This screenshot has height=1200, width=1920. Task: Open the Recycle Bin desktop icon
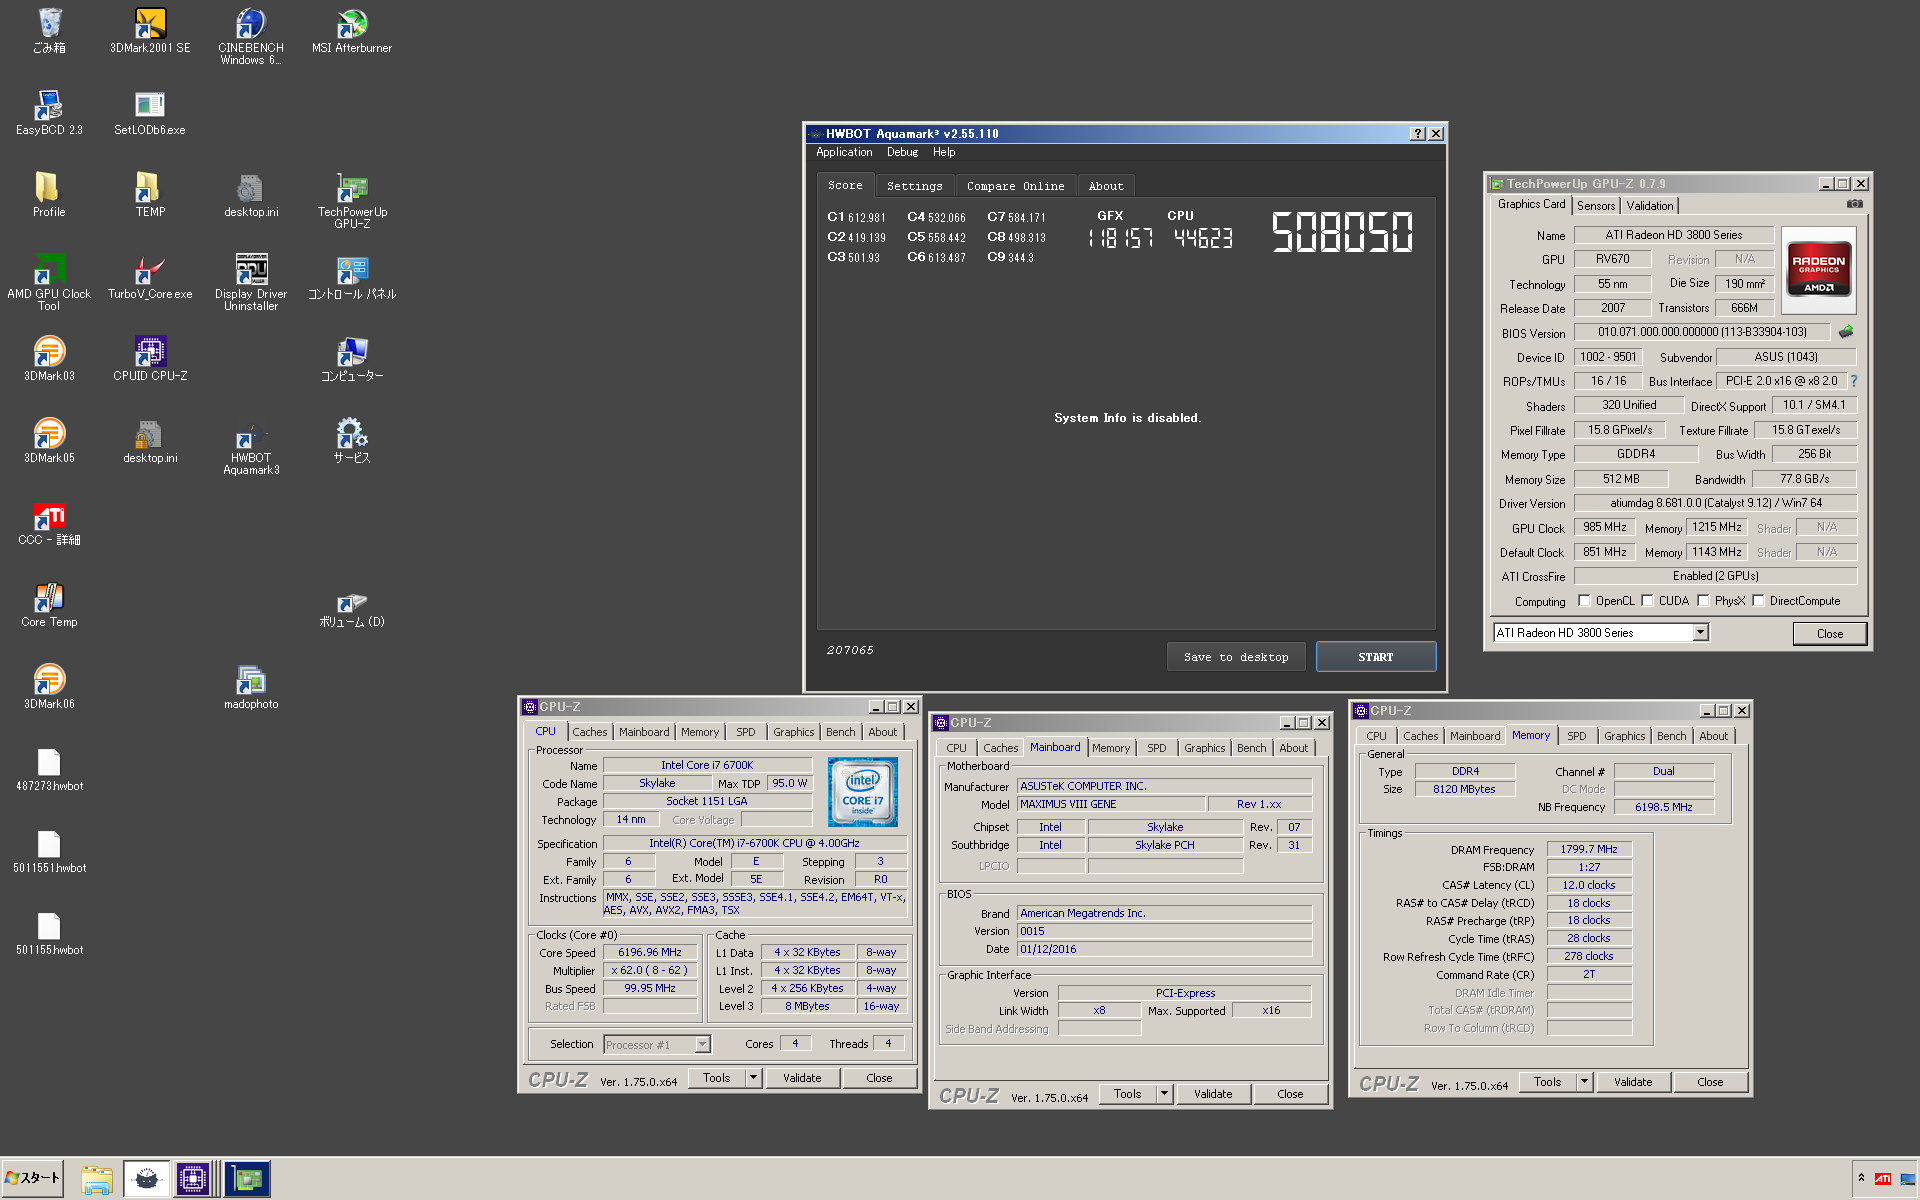49,30
